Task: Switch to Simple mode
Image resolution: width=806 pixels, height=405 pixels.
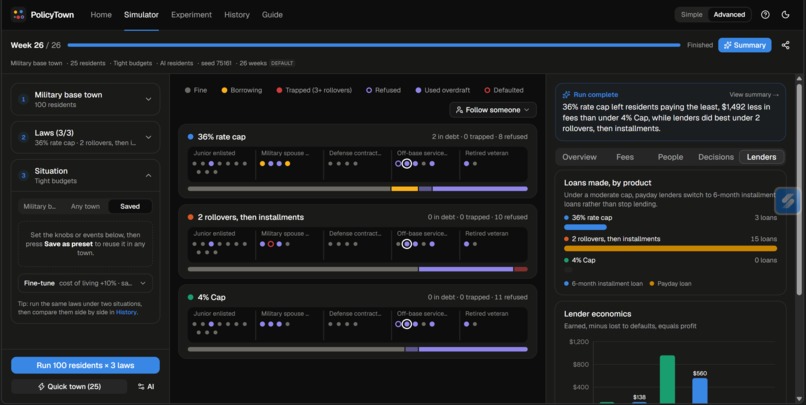Action: (x=691, y=14)
